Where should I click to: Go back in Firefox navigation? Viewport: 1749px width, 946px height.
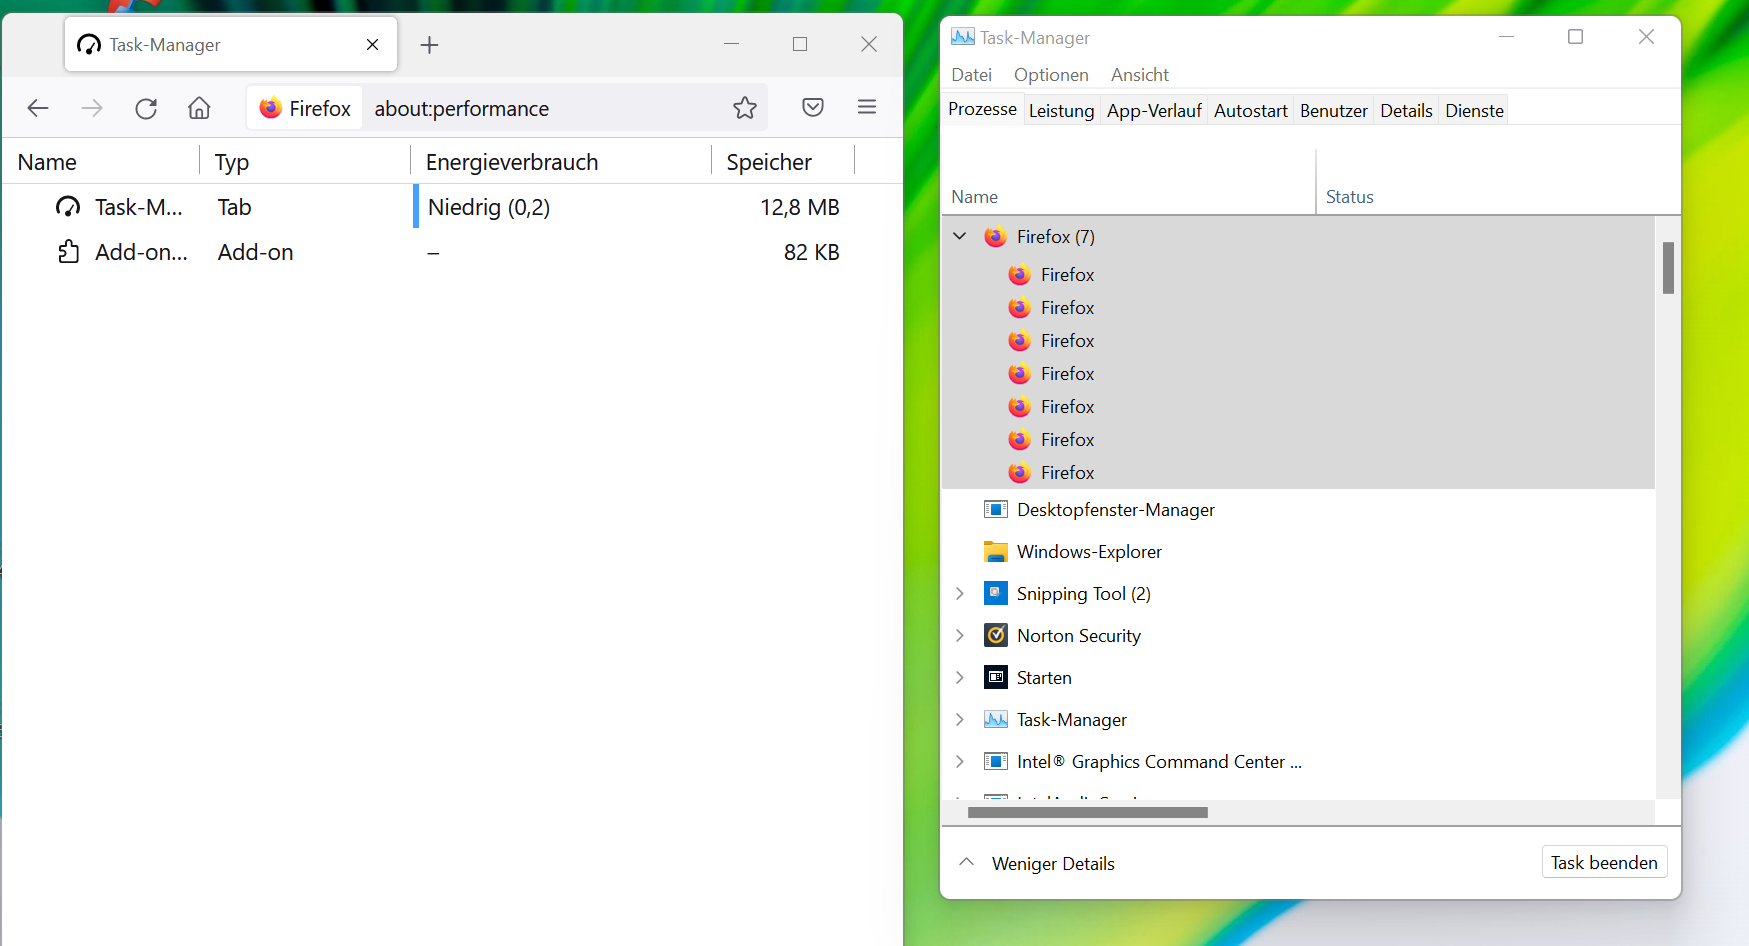pyautogui.click(x=38, y=108)
